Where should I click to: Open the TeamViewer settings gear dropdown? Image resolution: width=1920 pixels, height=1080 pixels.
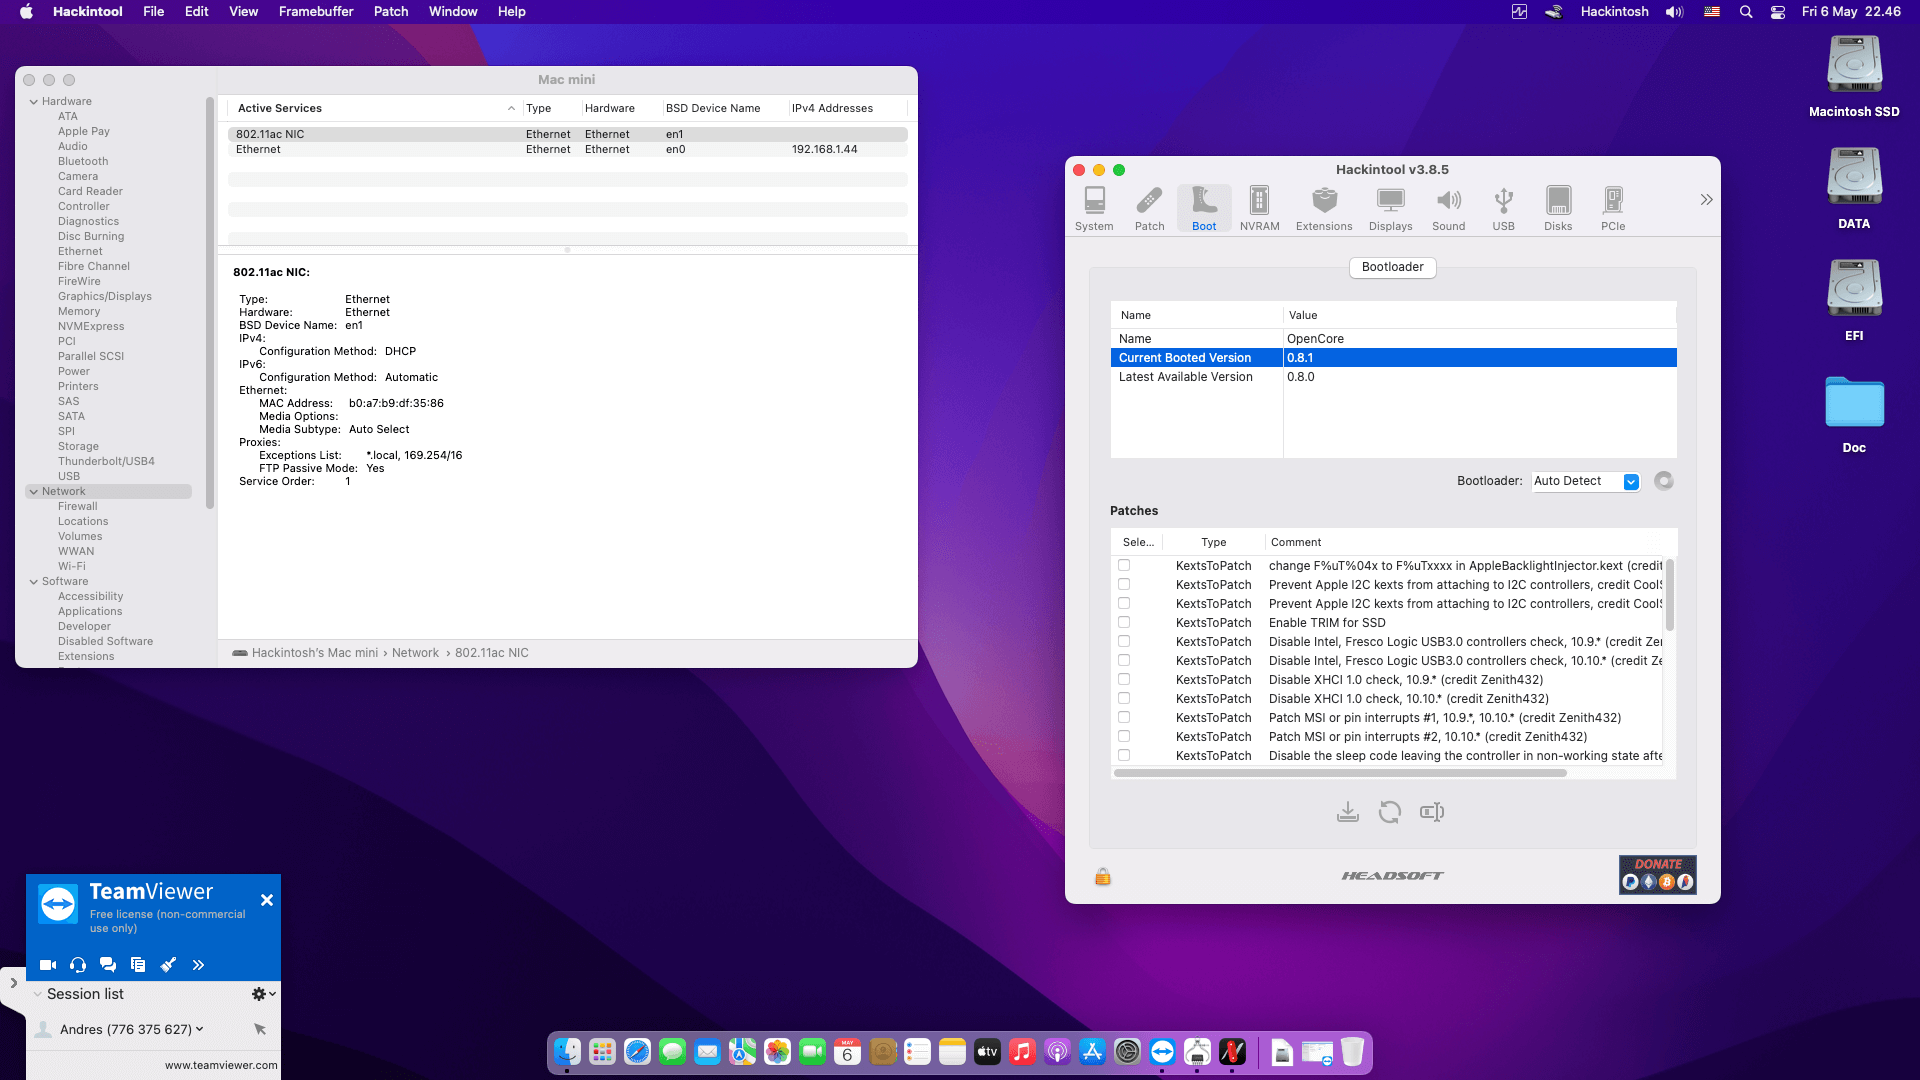(264, 994)
